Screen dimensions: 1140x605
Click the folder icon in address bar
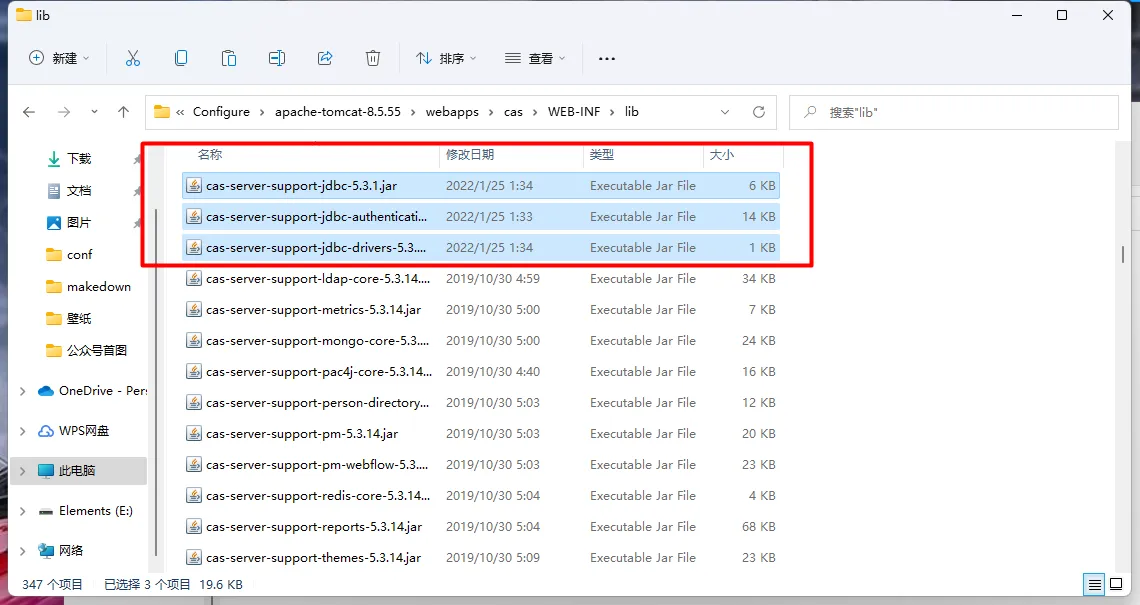pos(161,112)
